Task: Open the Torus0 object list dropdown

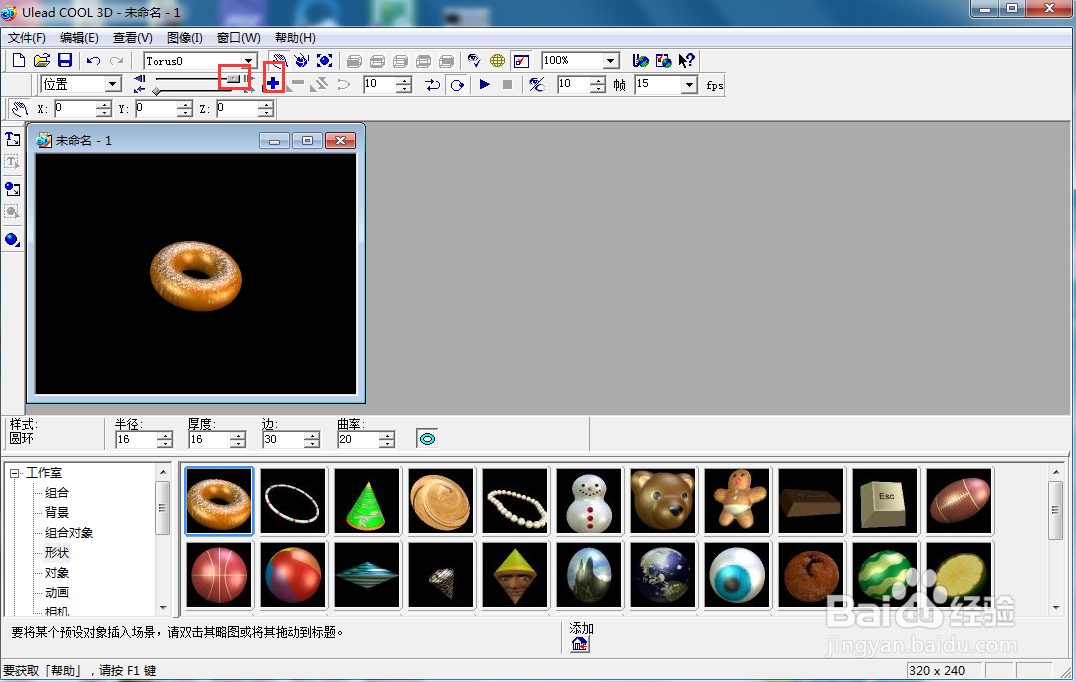Action: (248, 61)
